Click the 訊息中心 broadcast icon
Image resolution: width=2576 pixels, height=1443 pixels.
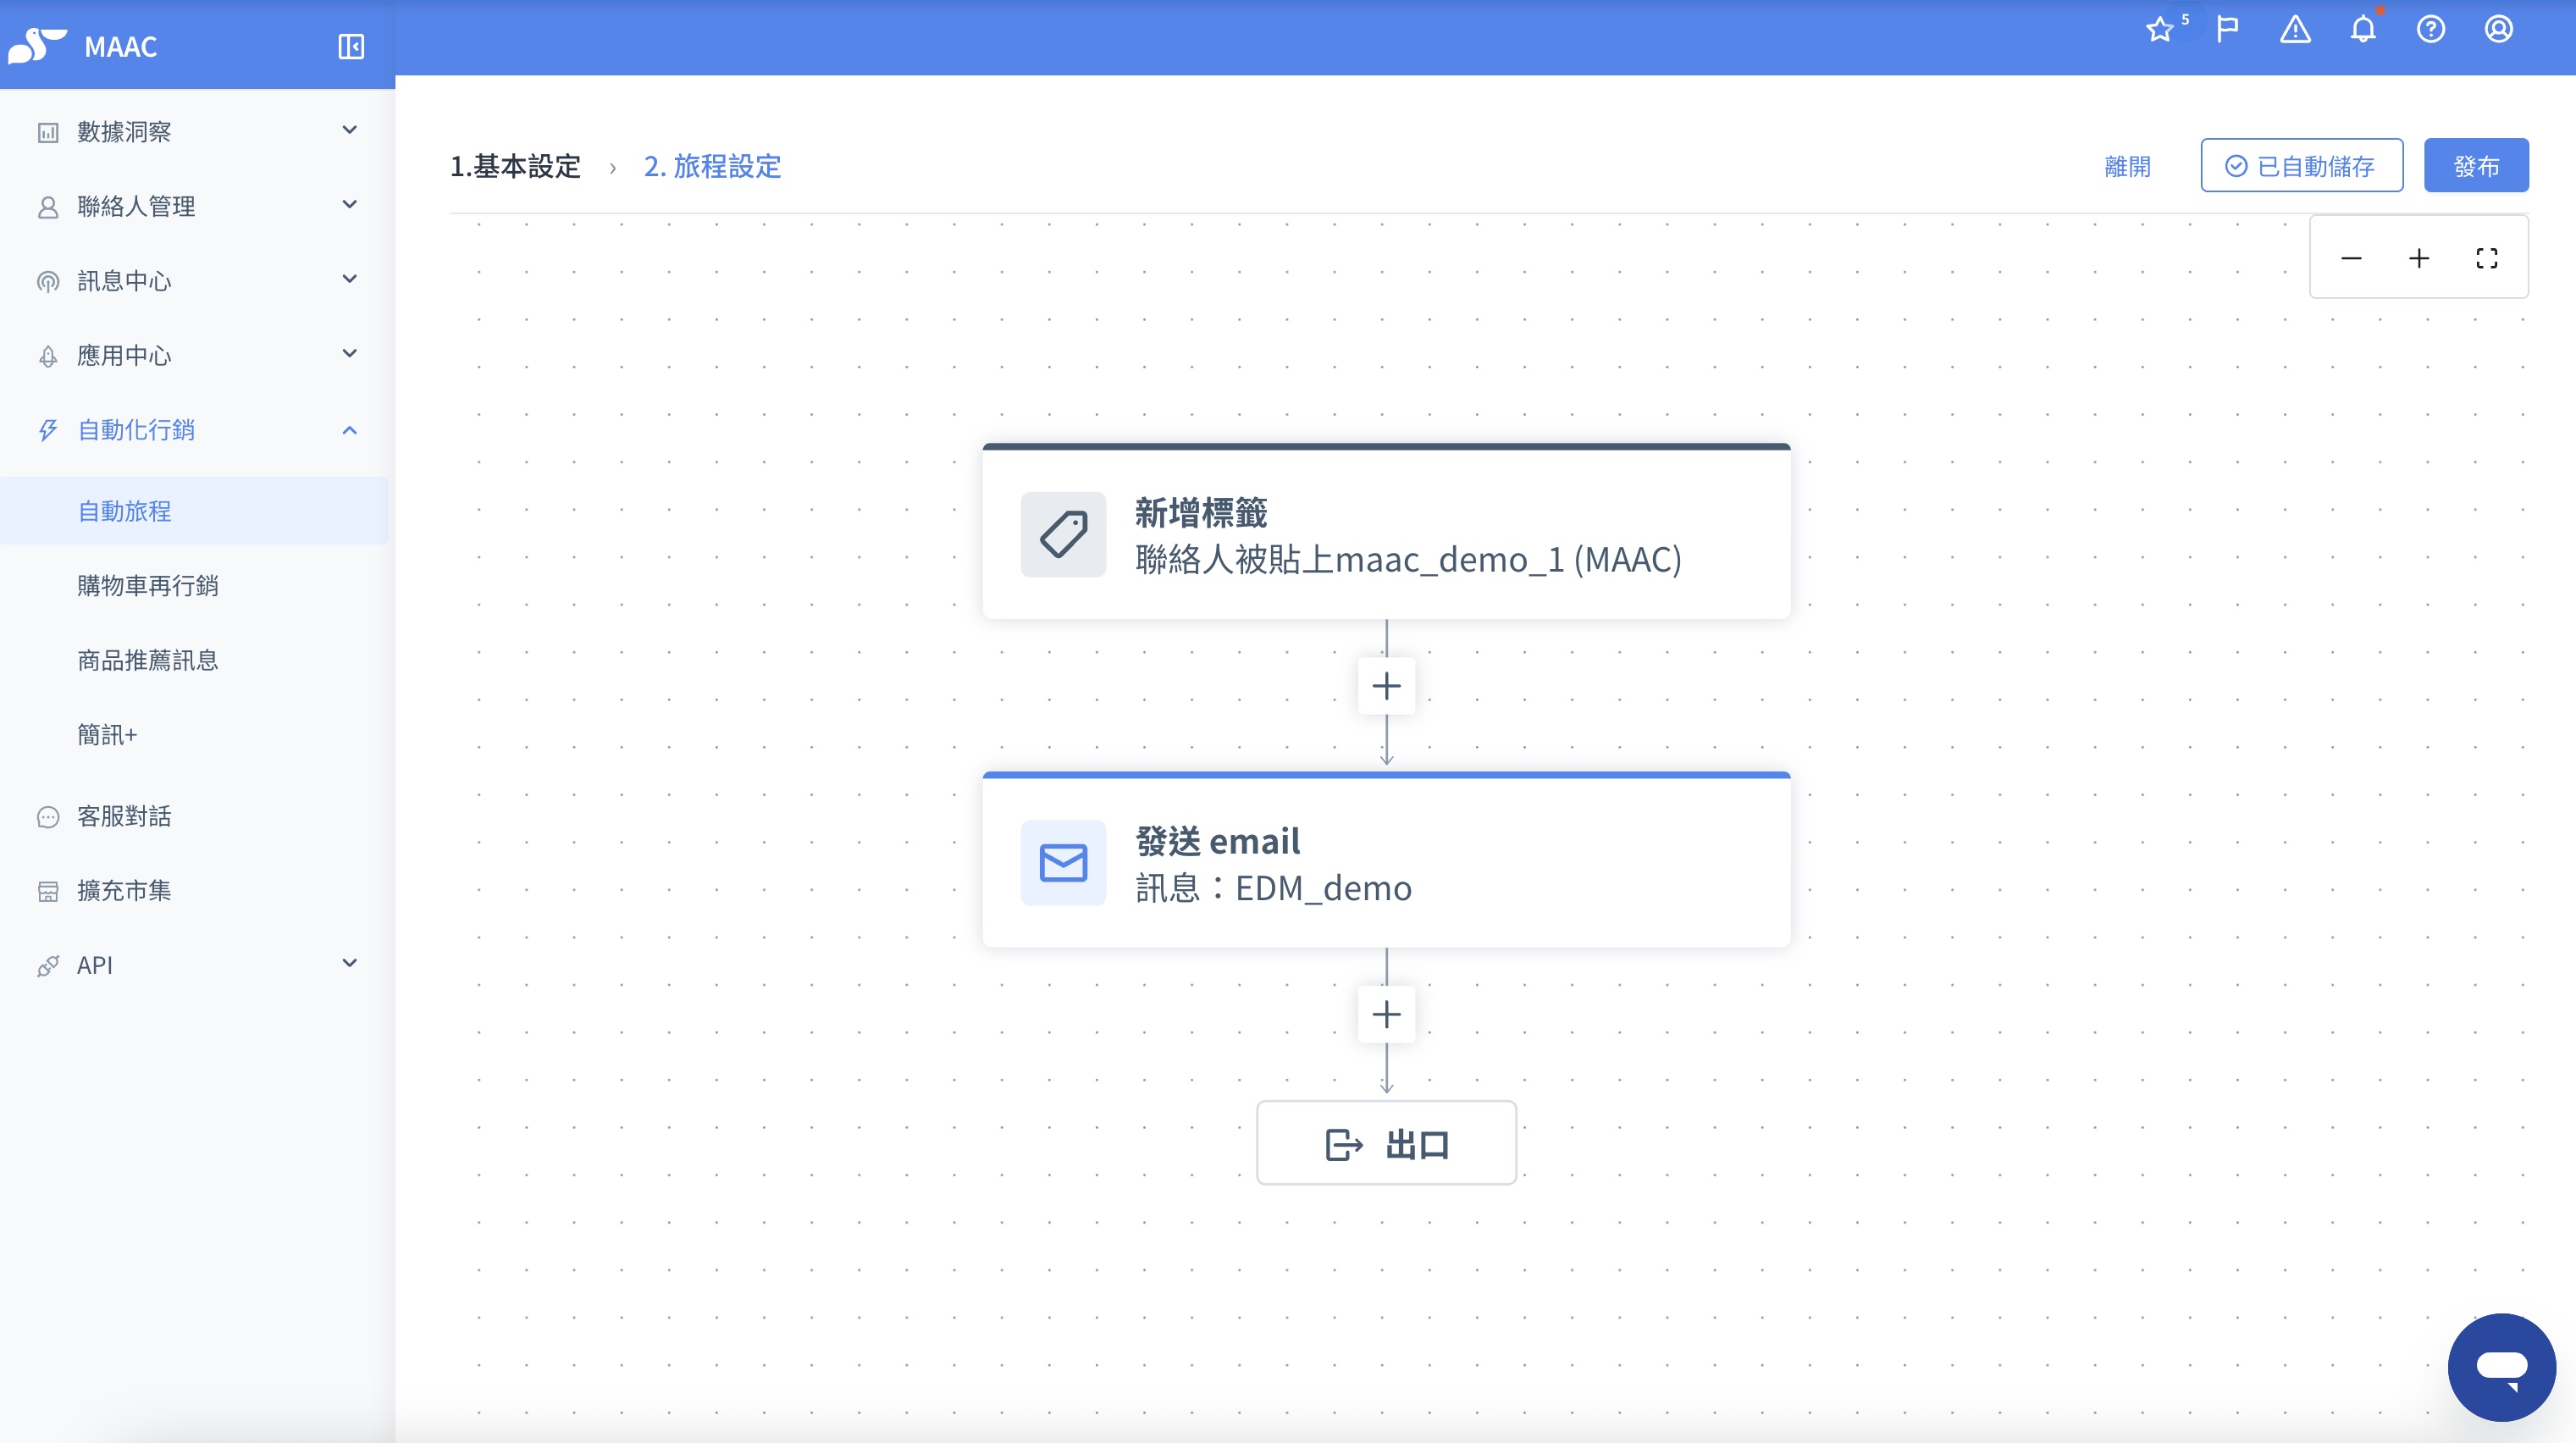[x=47, y=281]
